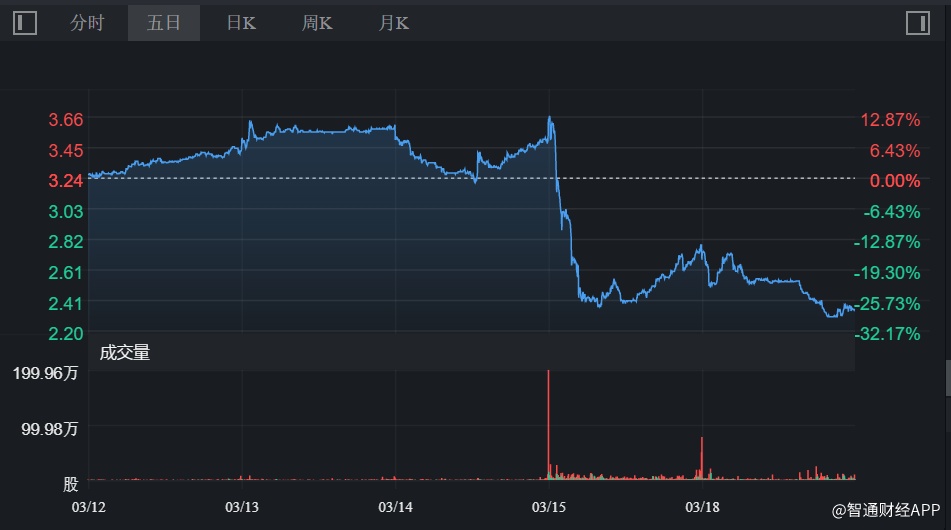
Task: Toggle the left sidebar panel icon
Action: pos(25,23)
